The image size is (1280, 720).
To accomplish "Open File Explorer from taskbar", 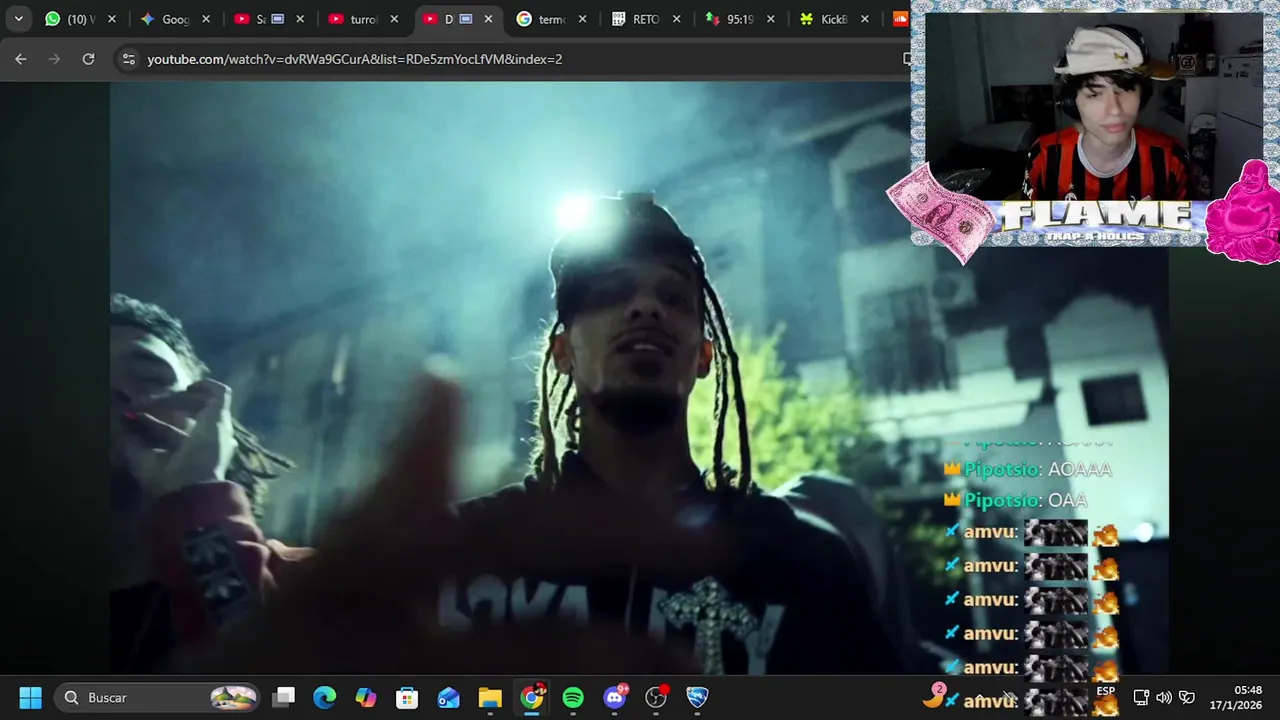I will coord(490,697).
